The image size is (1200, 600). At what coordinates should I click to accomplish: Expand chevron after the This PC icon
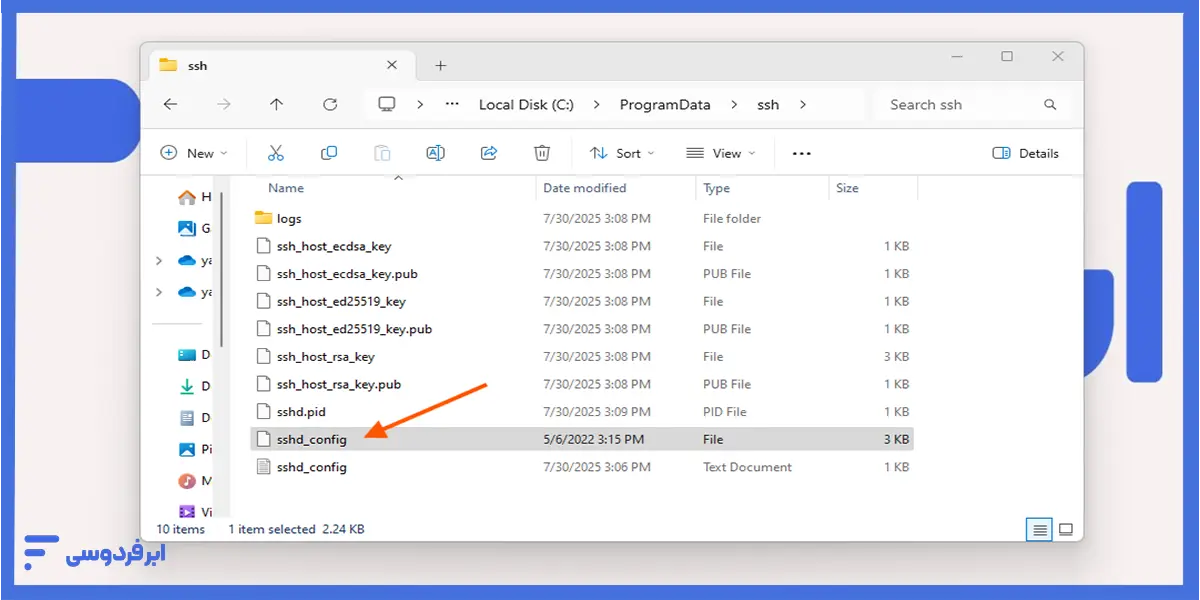(420, 104)
